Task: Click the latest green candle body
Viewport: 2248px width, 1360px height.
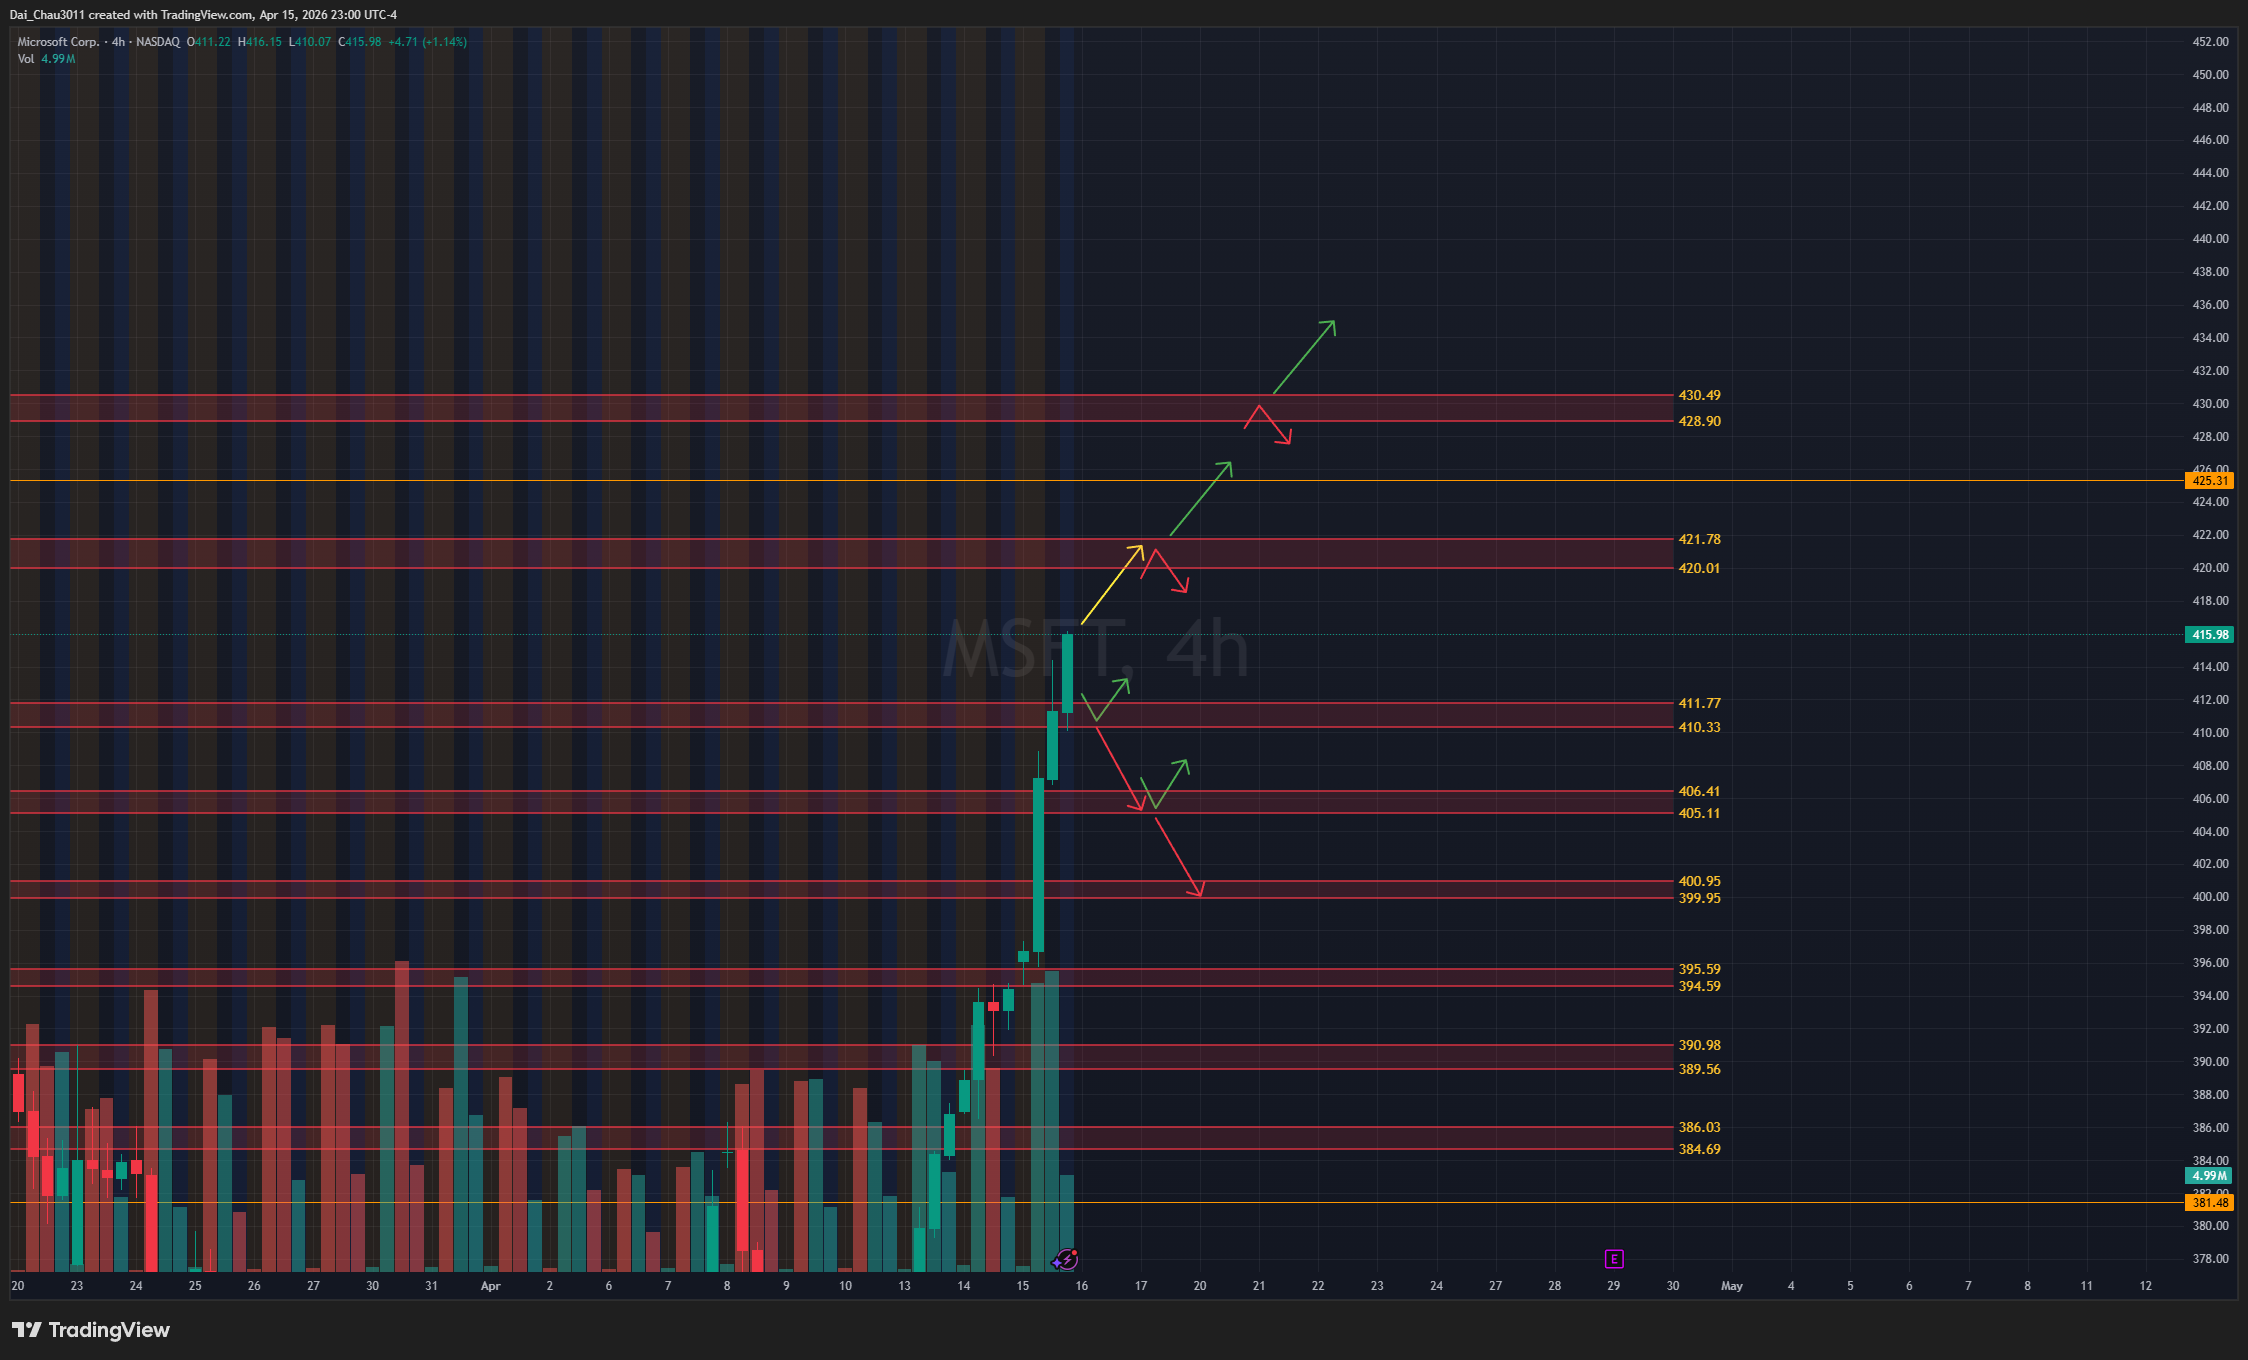Action: 1068,672
